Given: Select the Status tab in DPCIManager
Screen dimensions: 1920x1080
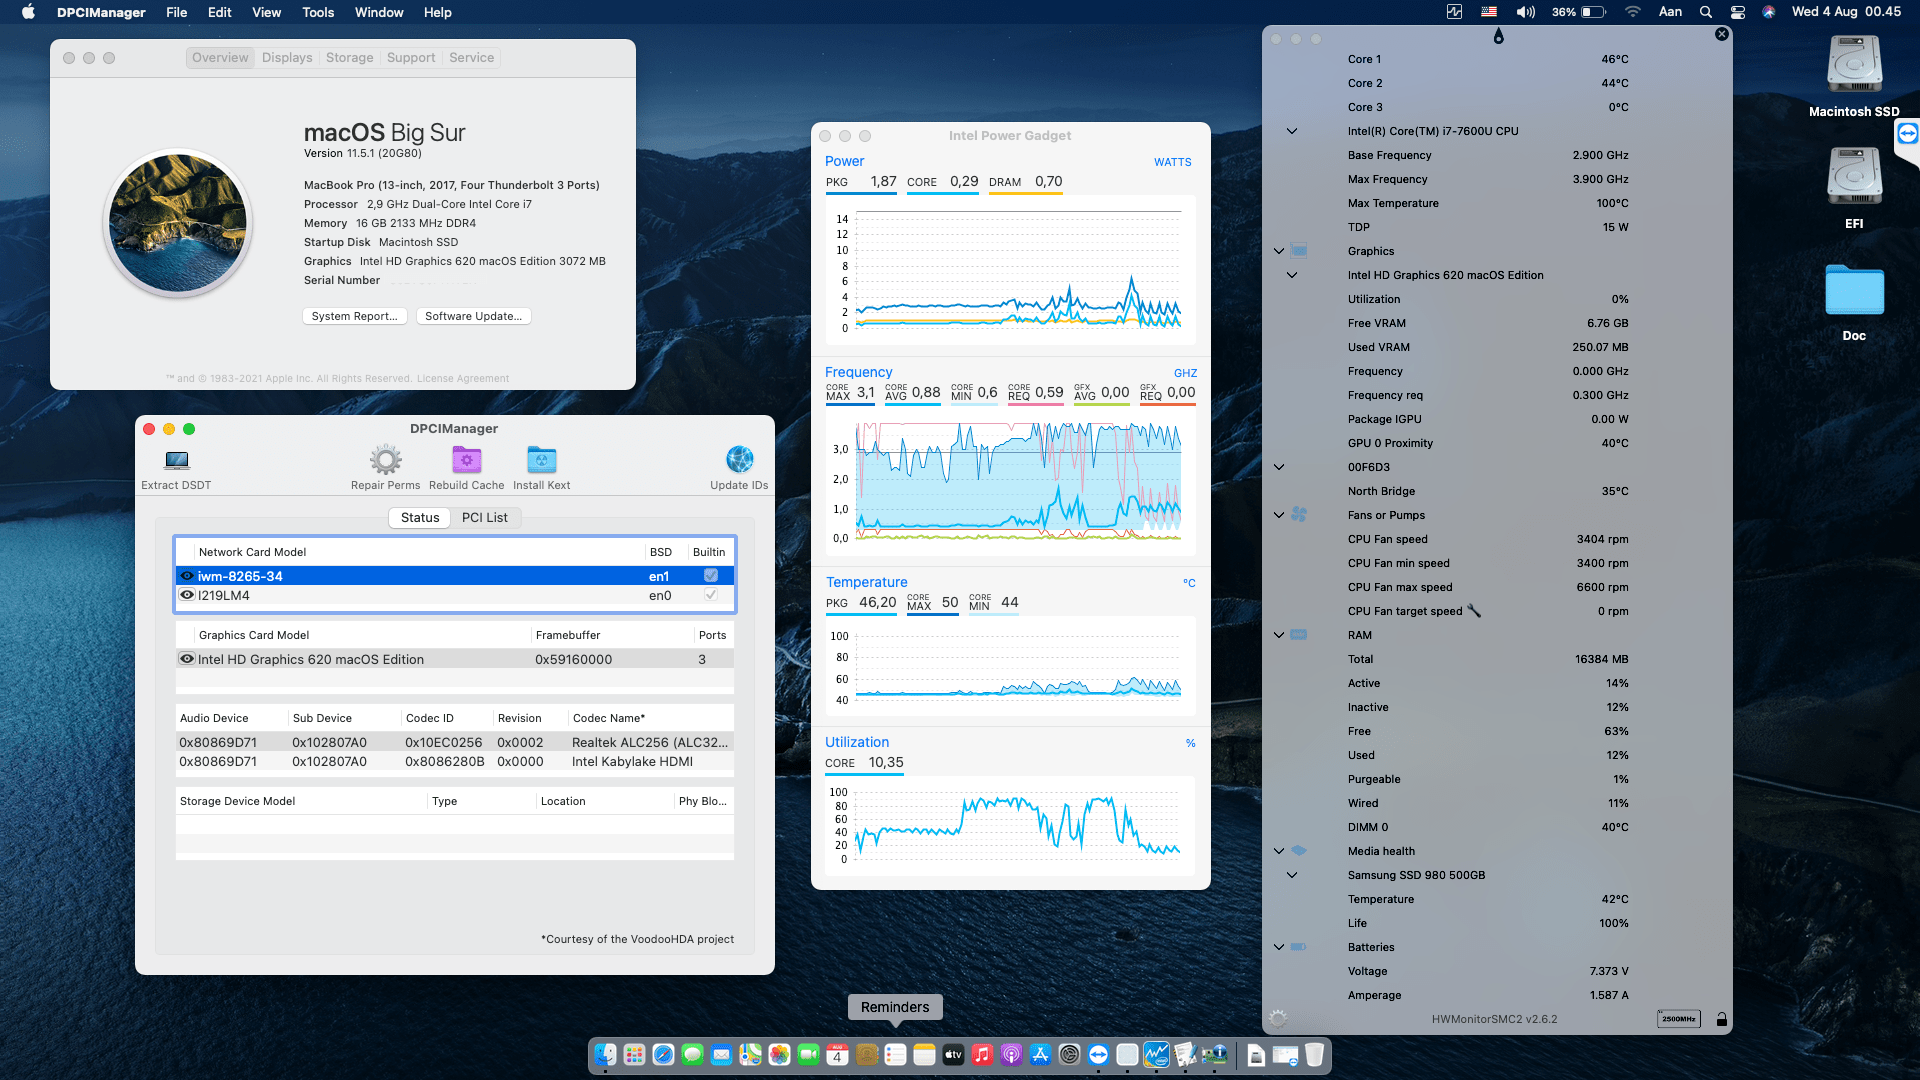Looking at the screenshot, I should (x=420, y=517).
